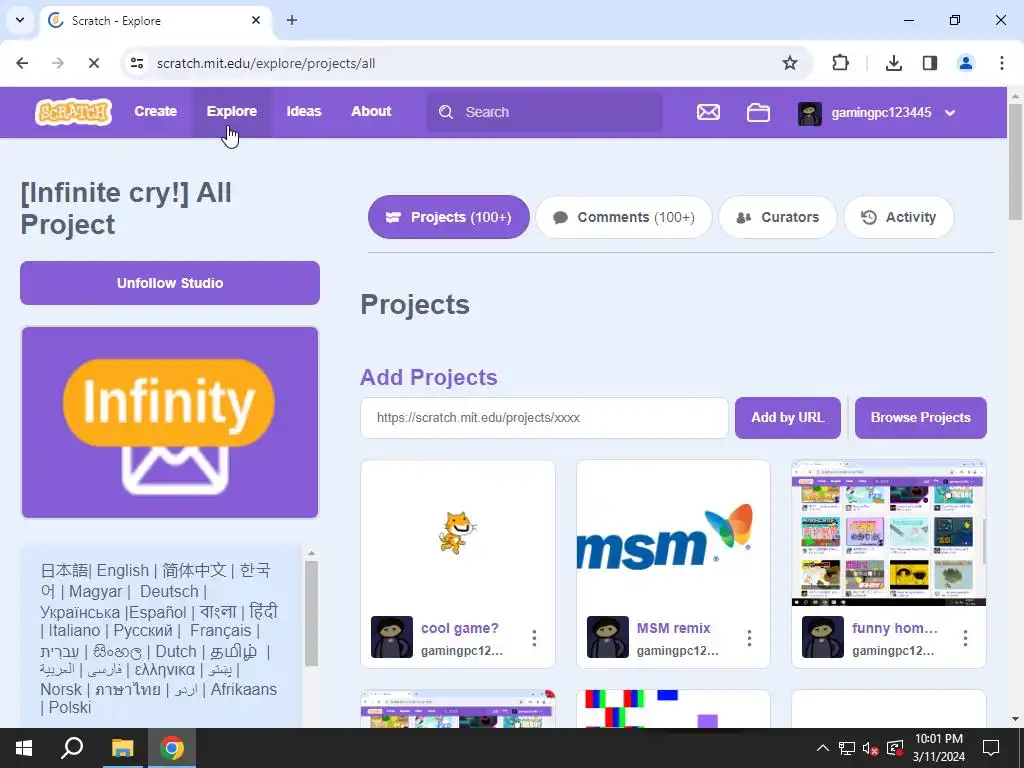Open the Chrome three-dot menu
1024x768 pixels.
click(1001, 63)
